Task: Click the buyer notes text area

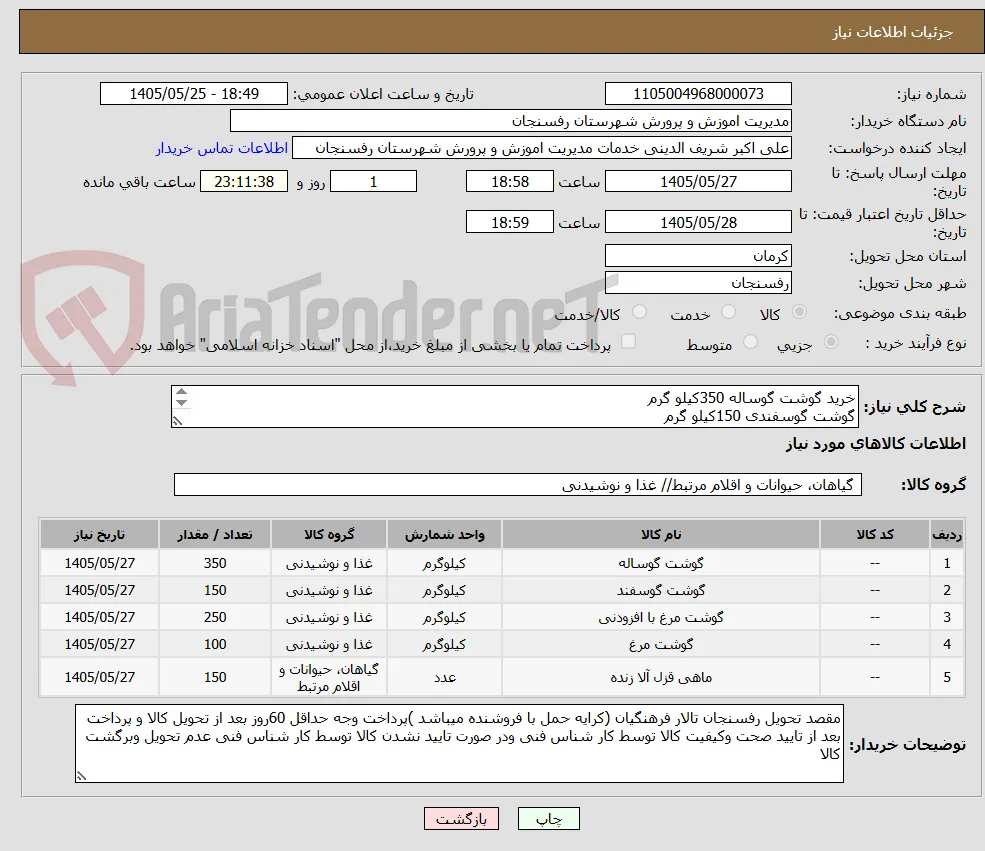Action: point(459,743)
